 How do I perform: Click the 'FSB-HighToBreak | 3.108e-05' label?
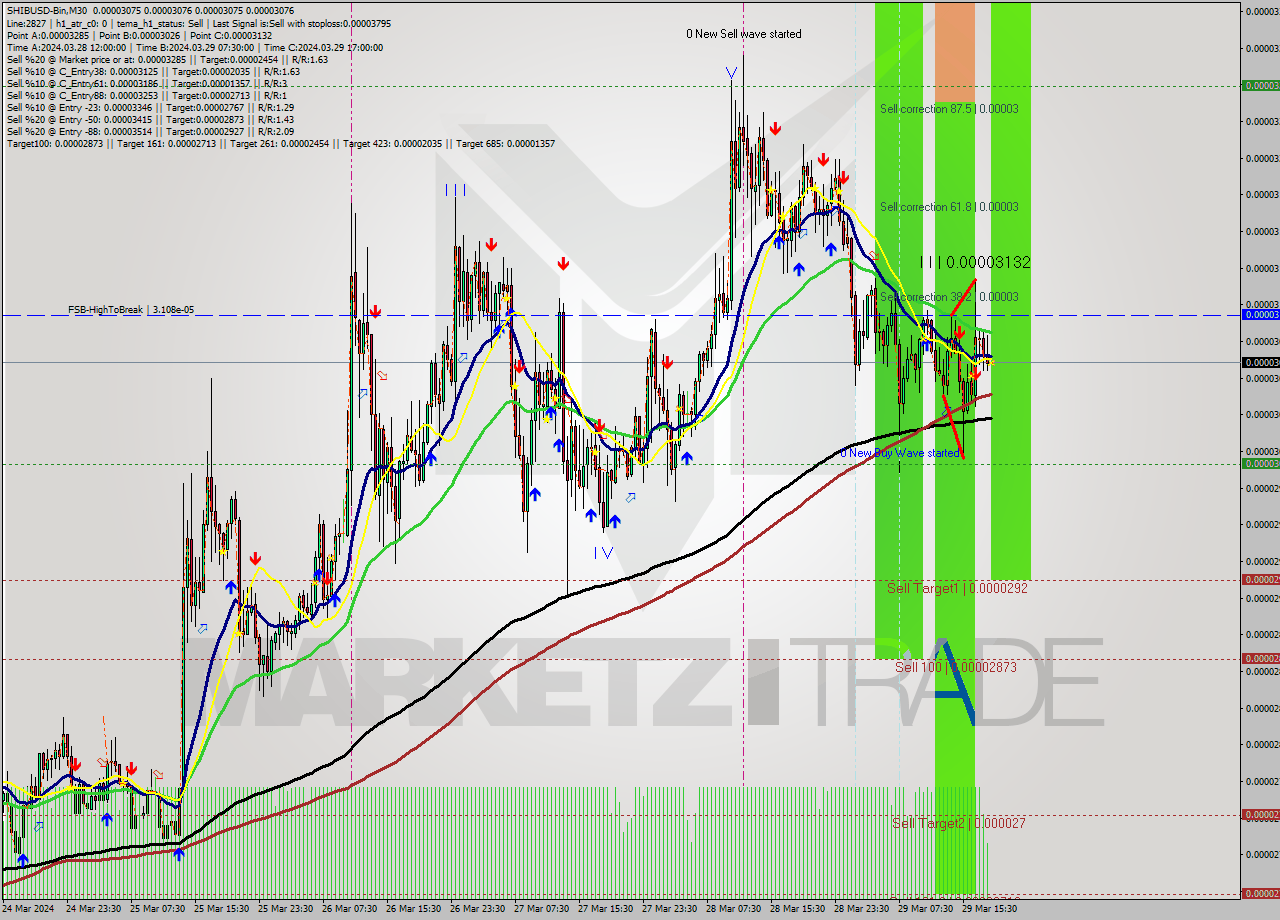[131, 310]
